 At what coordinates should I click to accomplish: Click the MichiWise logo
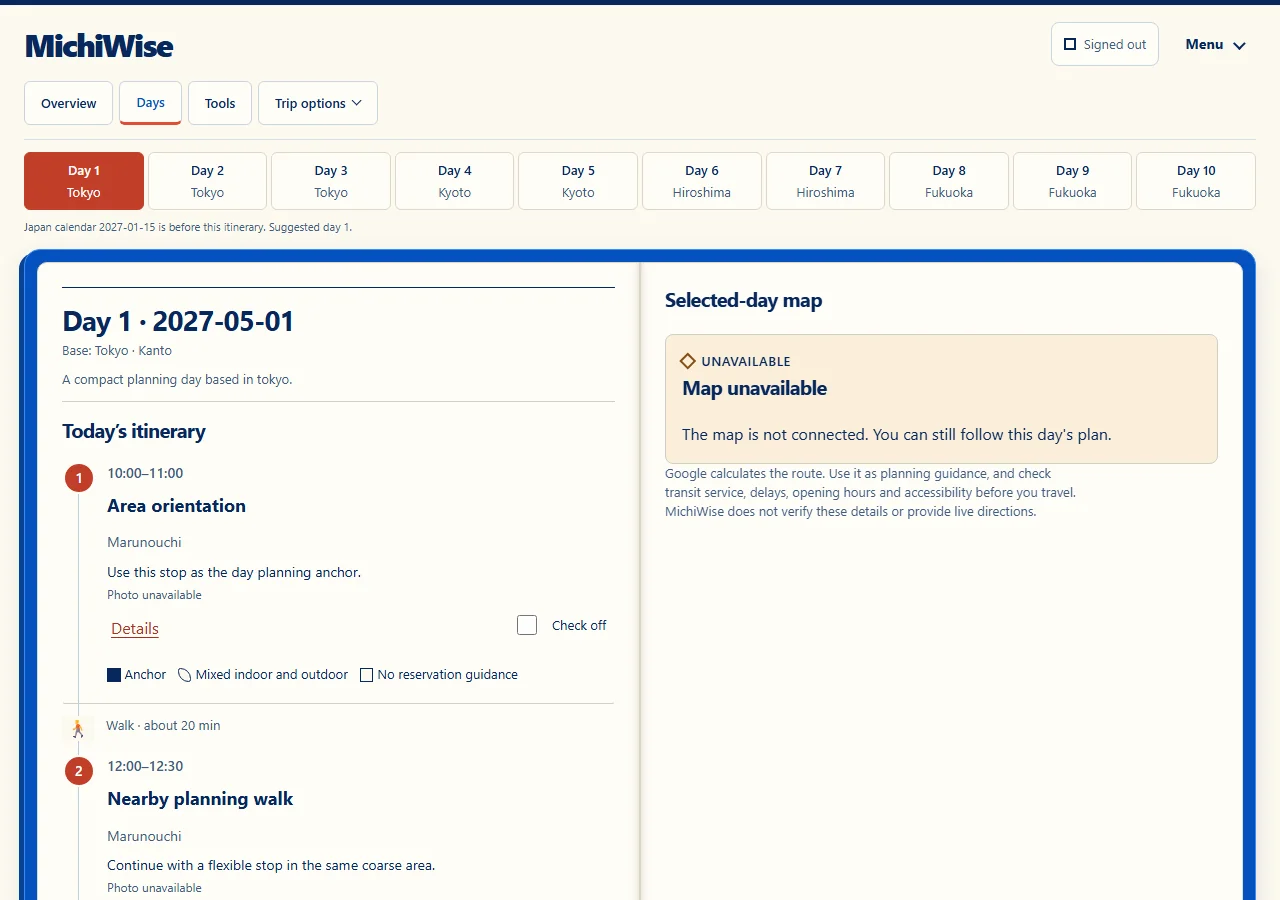tap(99, 46)
